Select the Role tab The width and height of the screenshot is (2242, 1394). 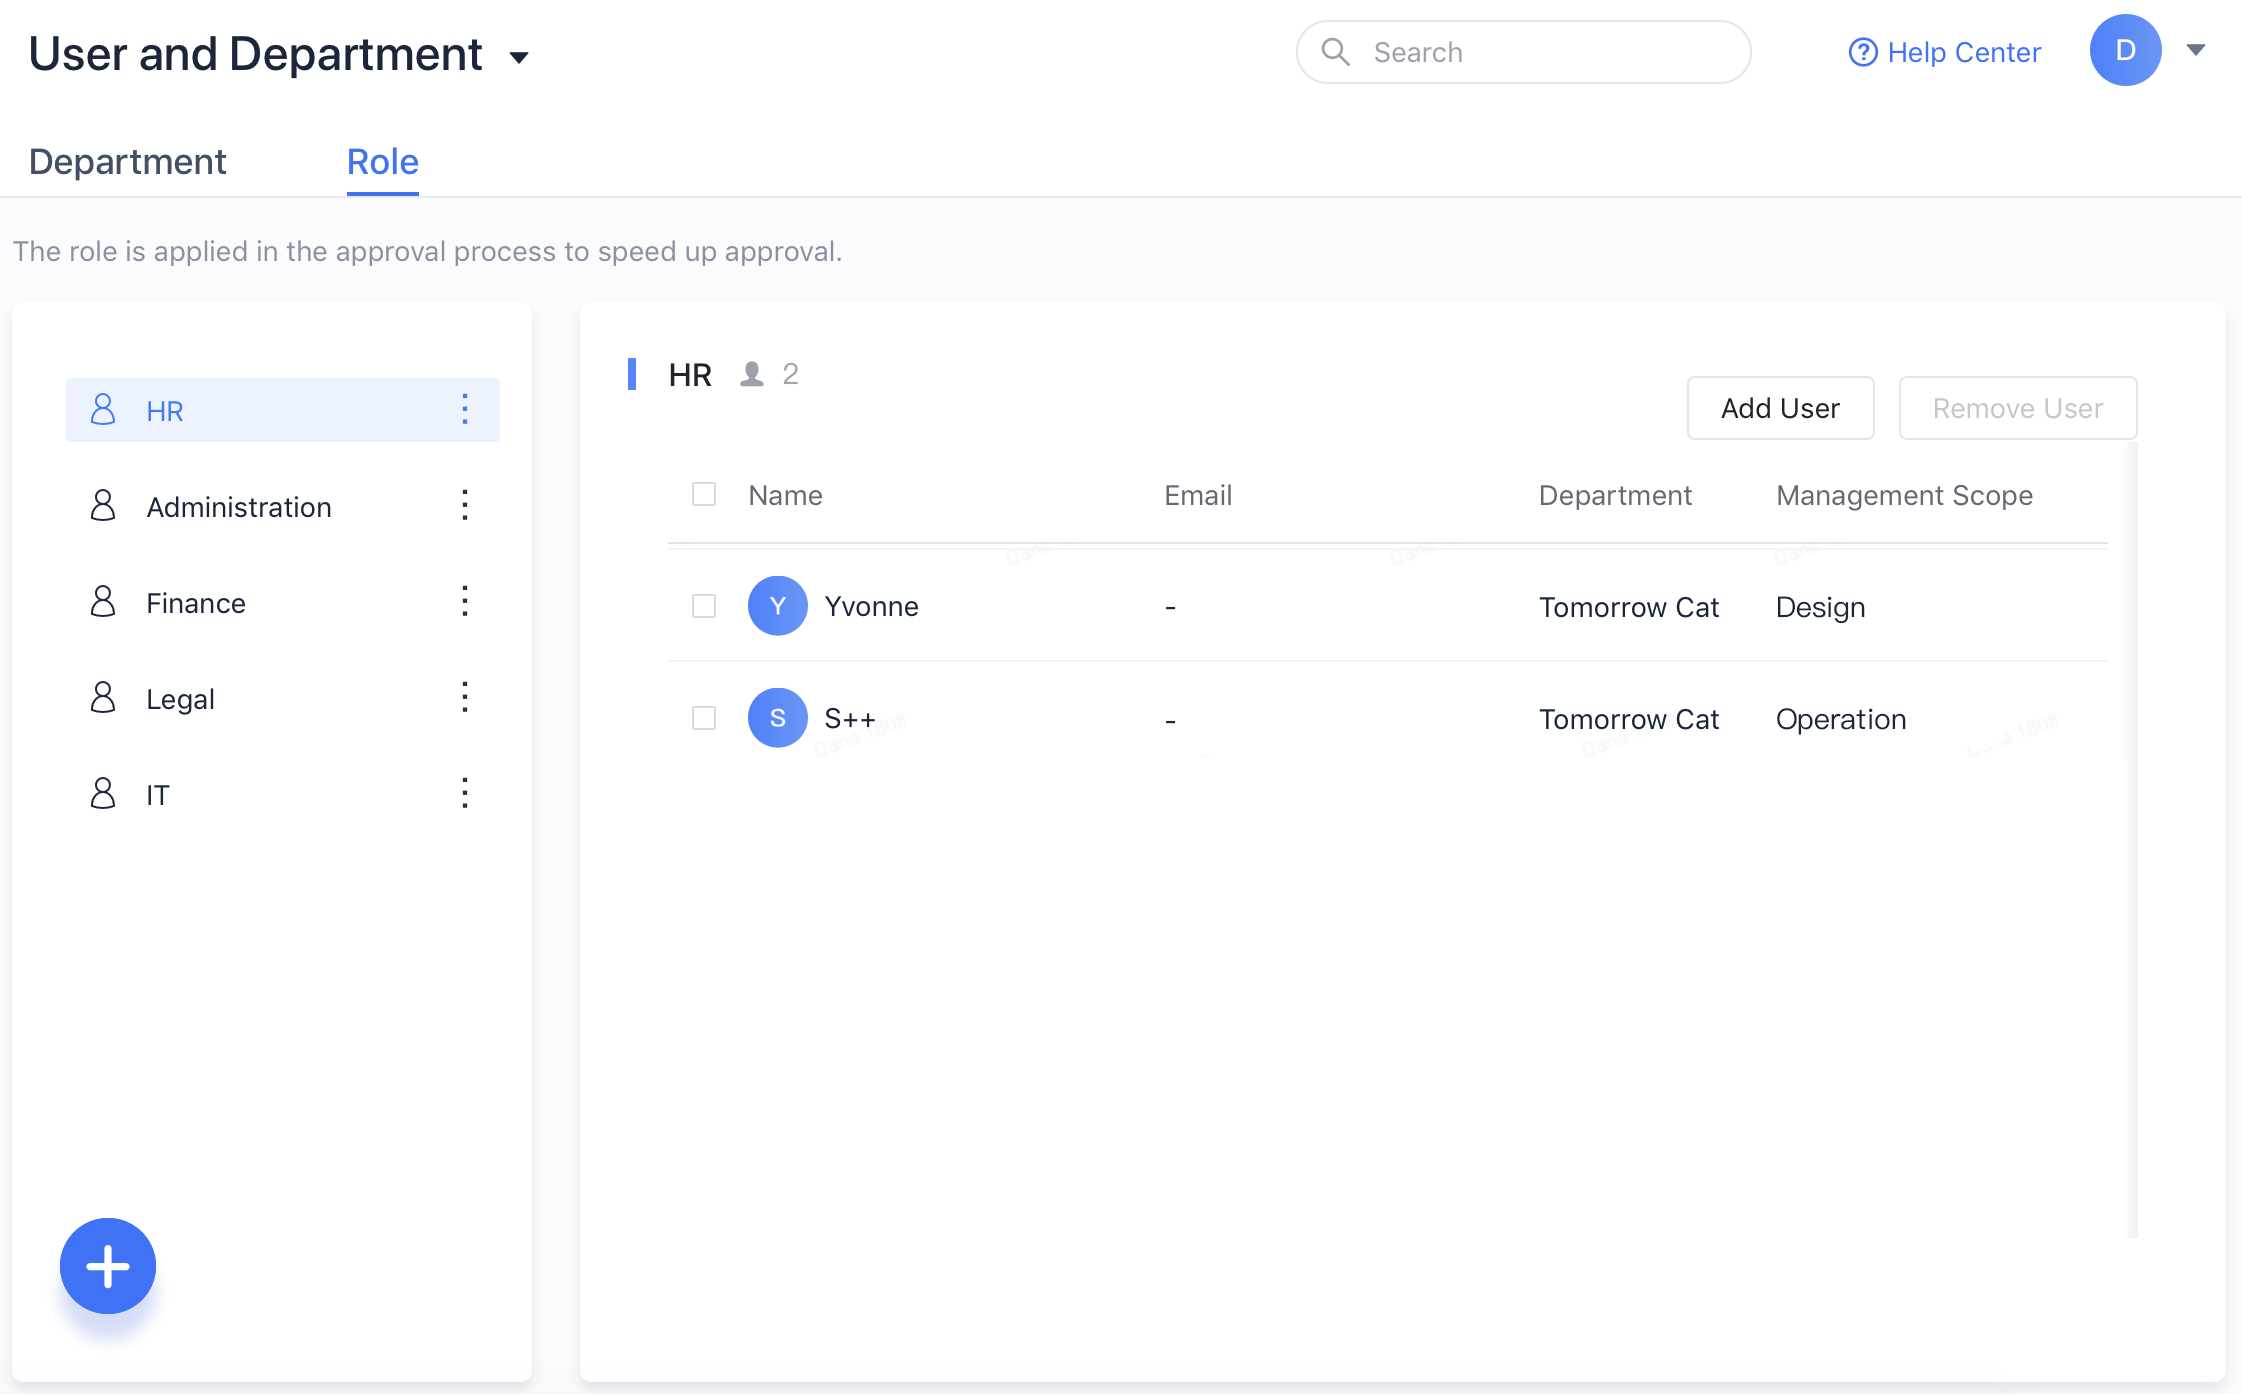[x=382, y=162]
